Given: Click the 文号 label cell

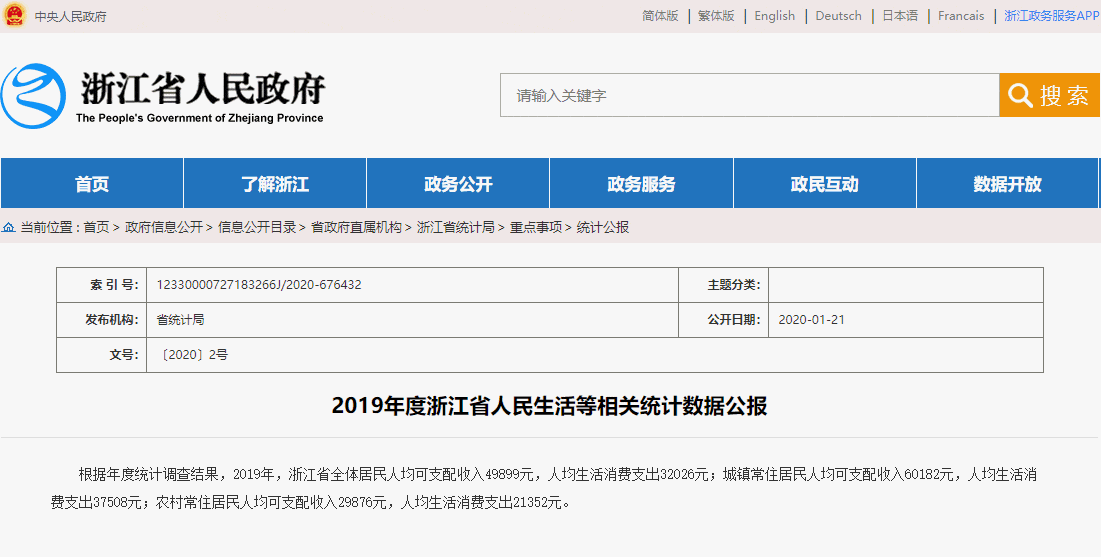Looking at the screenshot, I should point(102,355).
